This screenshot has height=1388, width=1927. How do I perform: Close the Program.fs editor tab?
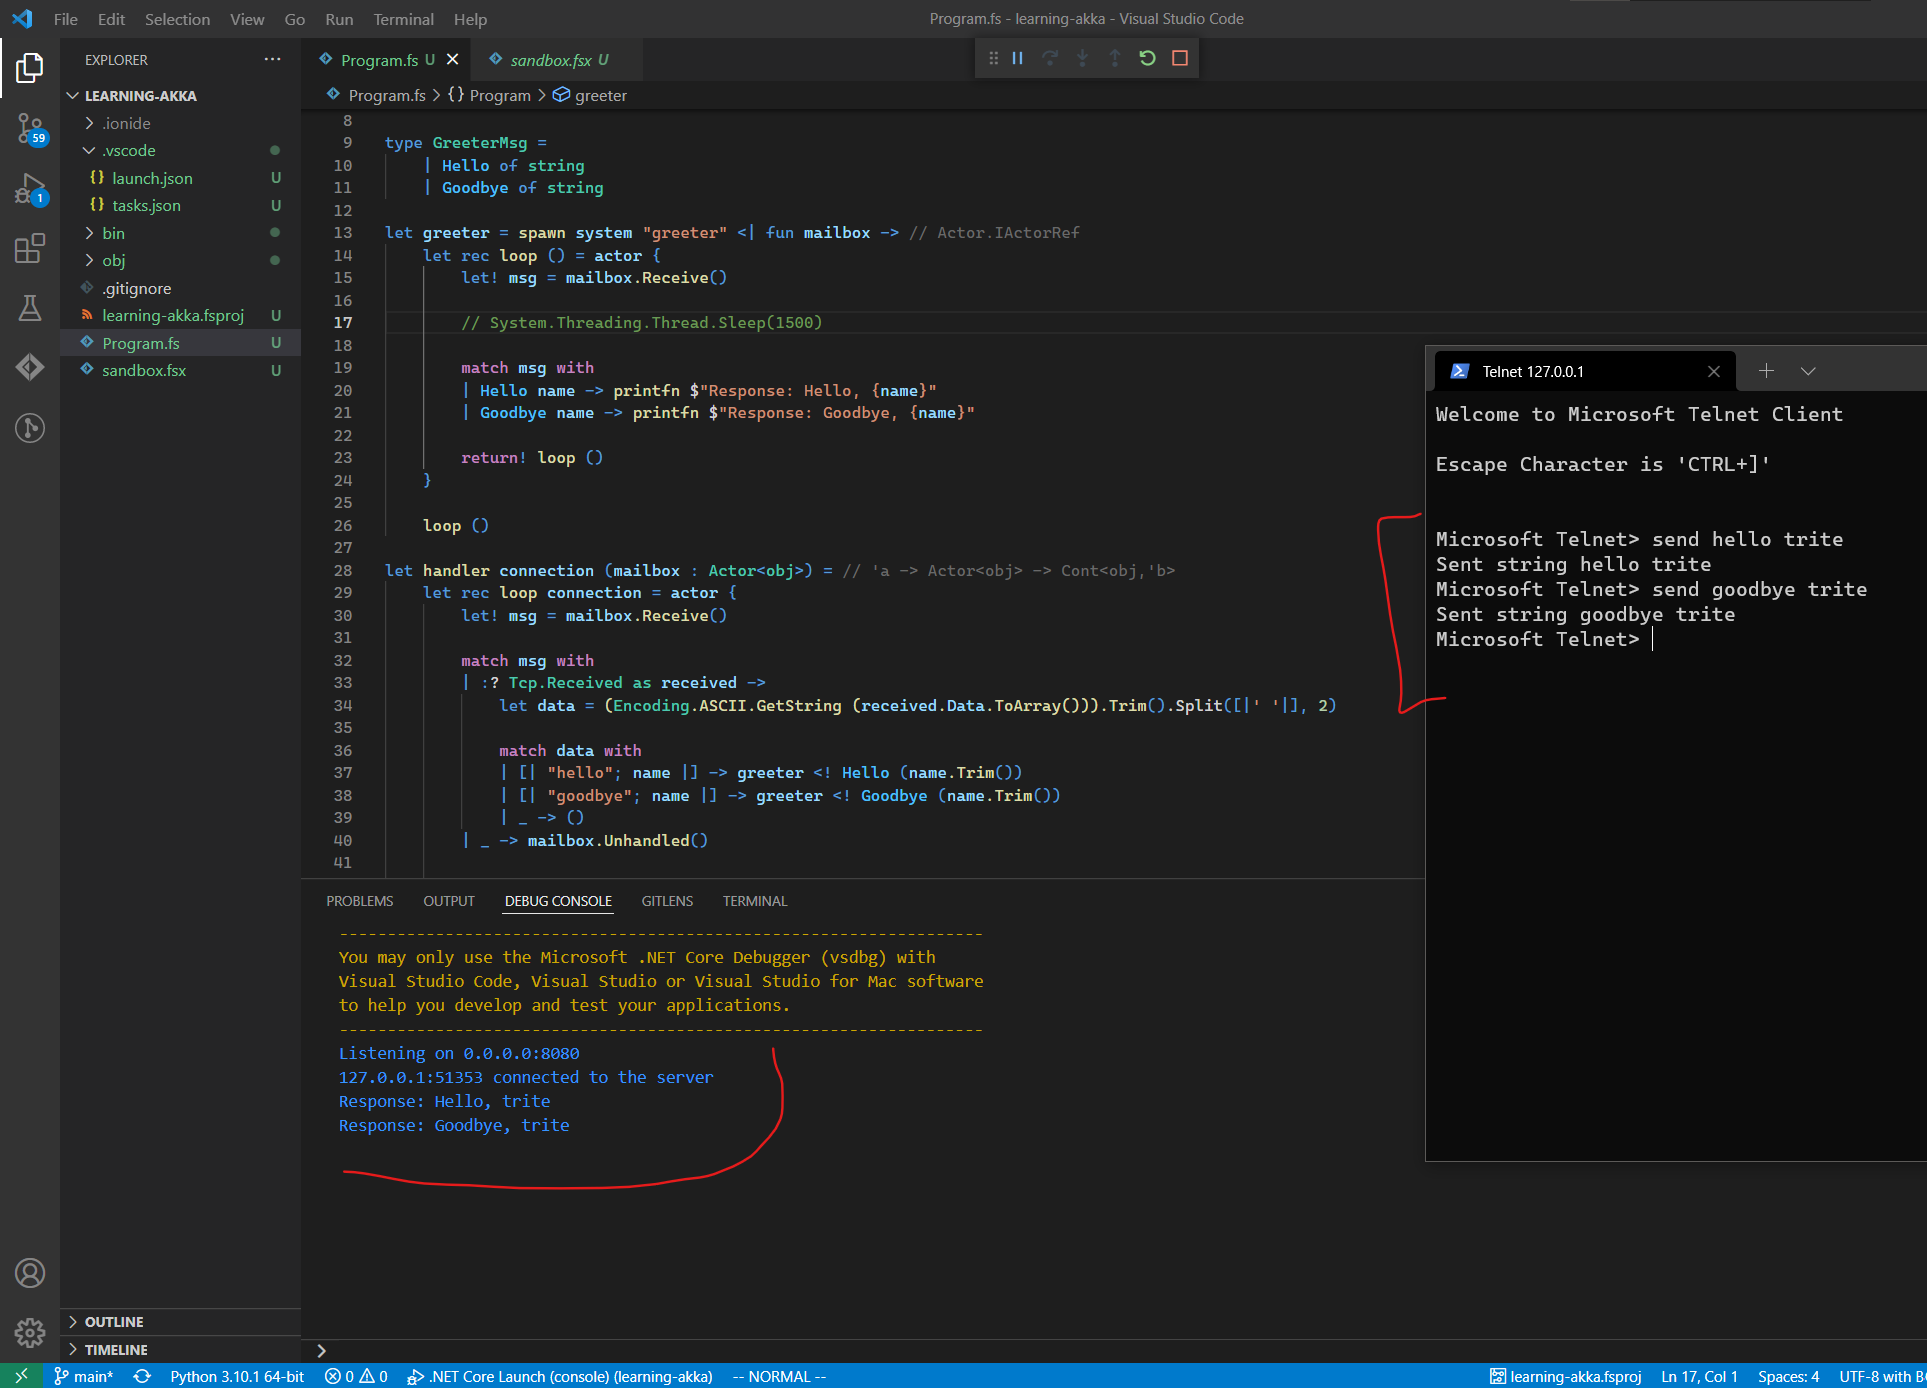(x=452, y=60)
